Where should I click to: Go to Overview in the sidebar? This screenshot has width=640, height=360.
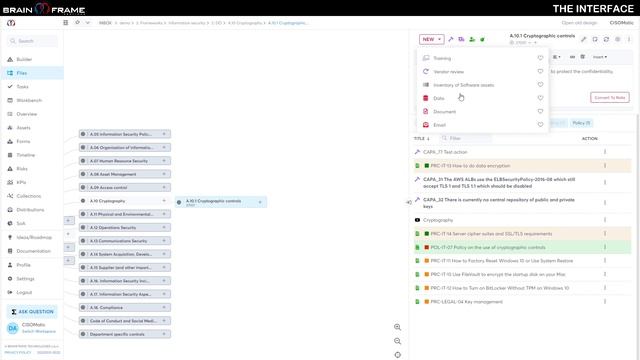click(27, 114)
